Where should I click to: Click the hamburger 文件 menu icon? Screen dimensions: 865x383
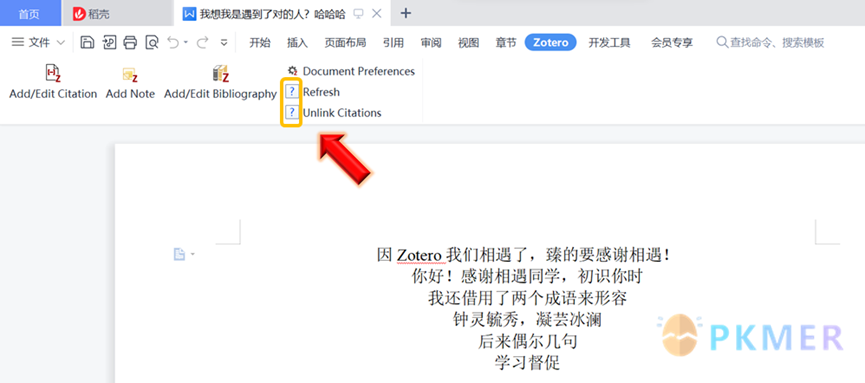[x=18, y=42]
